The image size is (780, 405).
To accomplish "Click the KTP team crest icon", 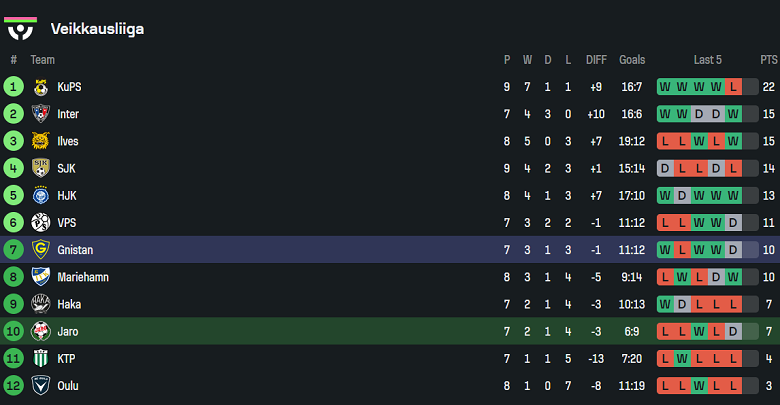I will (x=41, y=358).
